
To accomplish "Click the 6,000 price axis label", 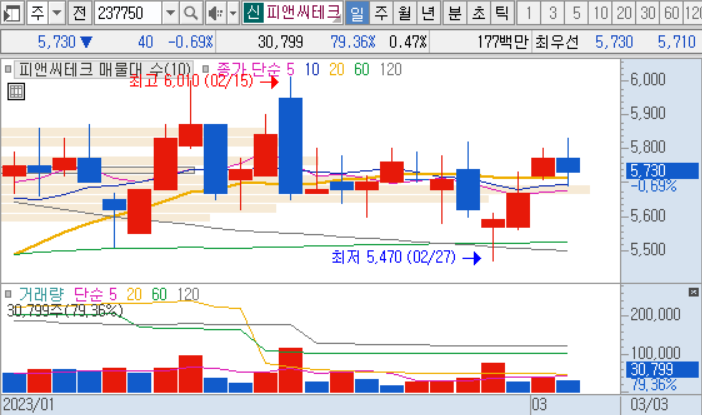I will pyautogui.click(x=648, y=80).
